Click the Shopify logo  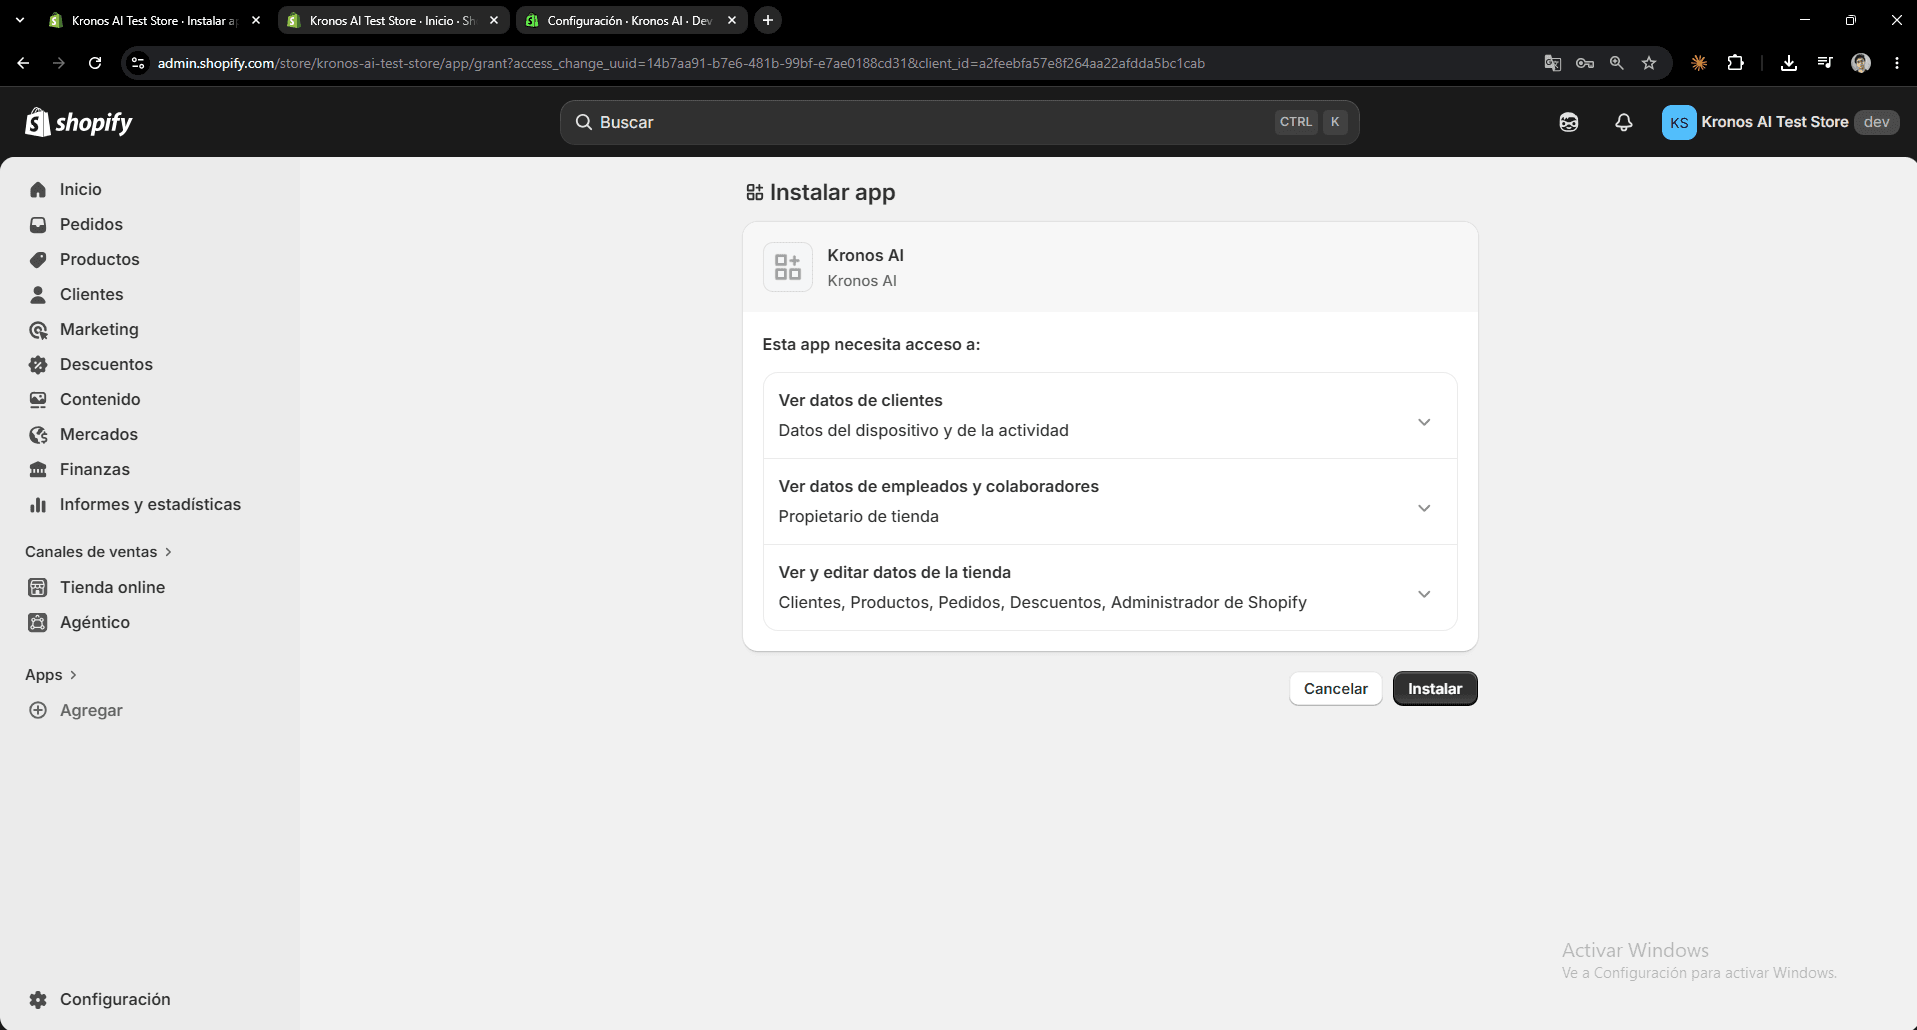coord(79,122)
